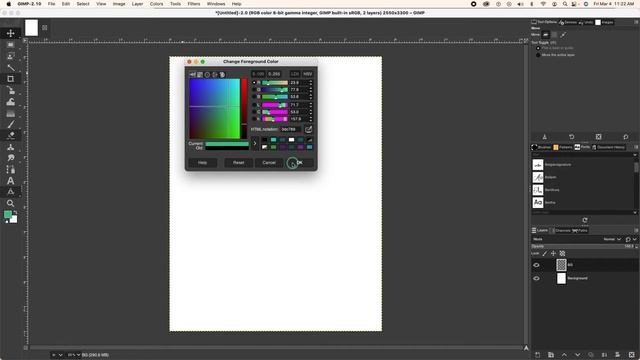Image resolution: width=640 pixels, height=360 pixels.
Task: Open the Fonts panel configuration menu
Action: [x=636, y=147]
